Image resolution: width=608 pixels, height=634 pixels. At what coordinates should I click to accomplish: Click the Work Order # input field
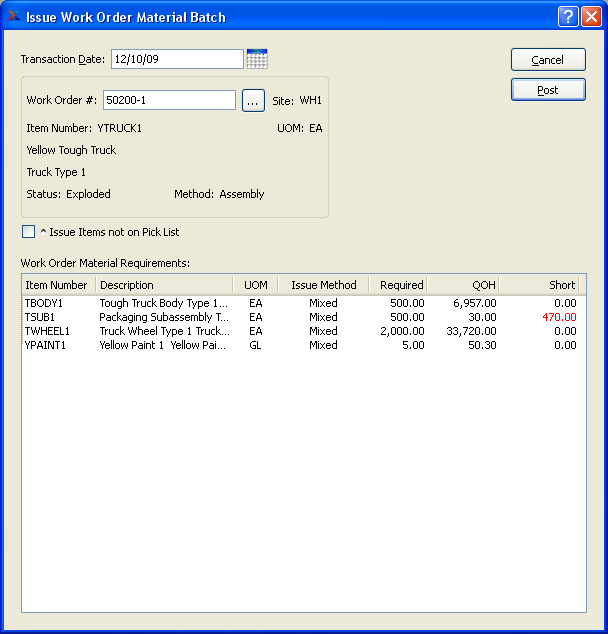tap(169, 100)
